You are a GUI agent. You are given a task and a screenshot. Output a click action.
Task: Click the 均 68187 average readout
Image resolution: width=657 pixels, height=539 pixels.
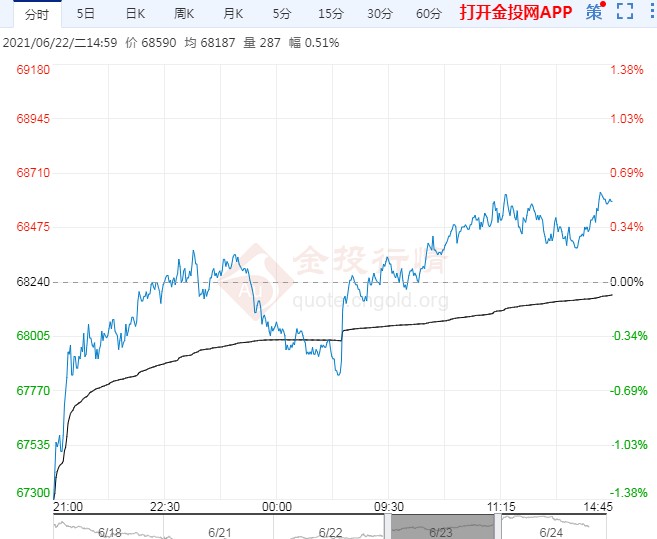pyautogui.click(x=210, y=43)
